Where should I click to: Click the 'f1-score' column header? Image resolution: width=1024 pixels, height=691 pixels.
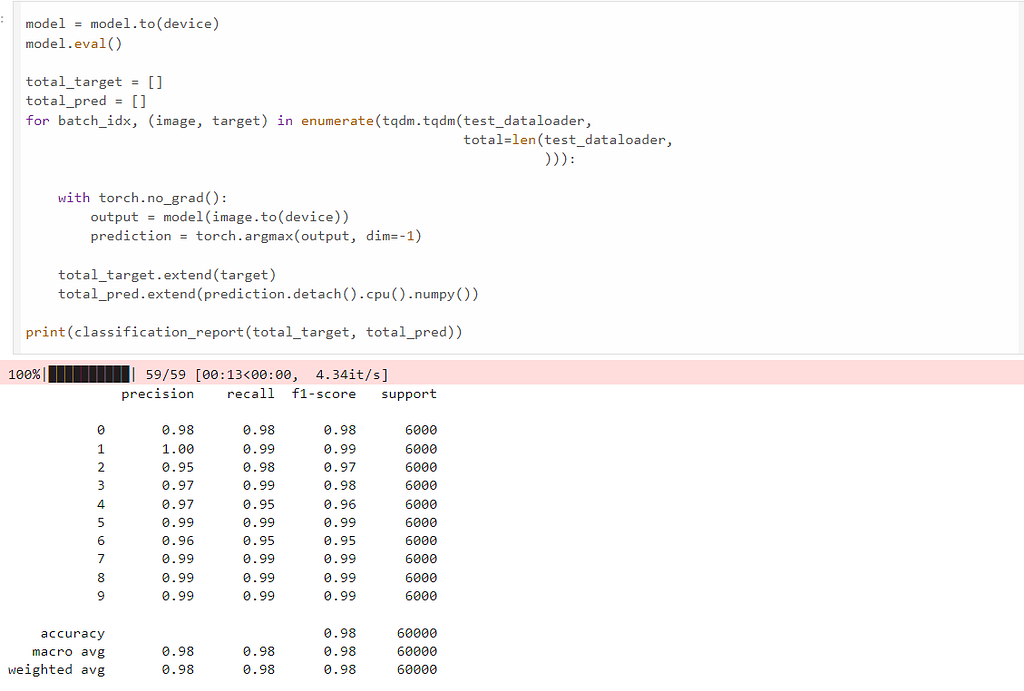tap(324, 394)
